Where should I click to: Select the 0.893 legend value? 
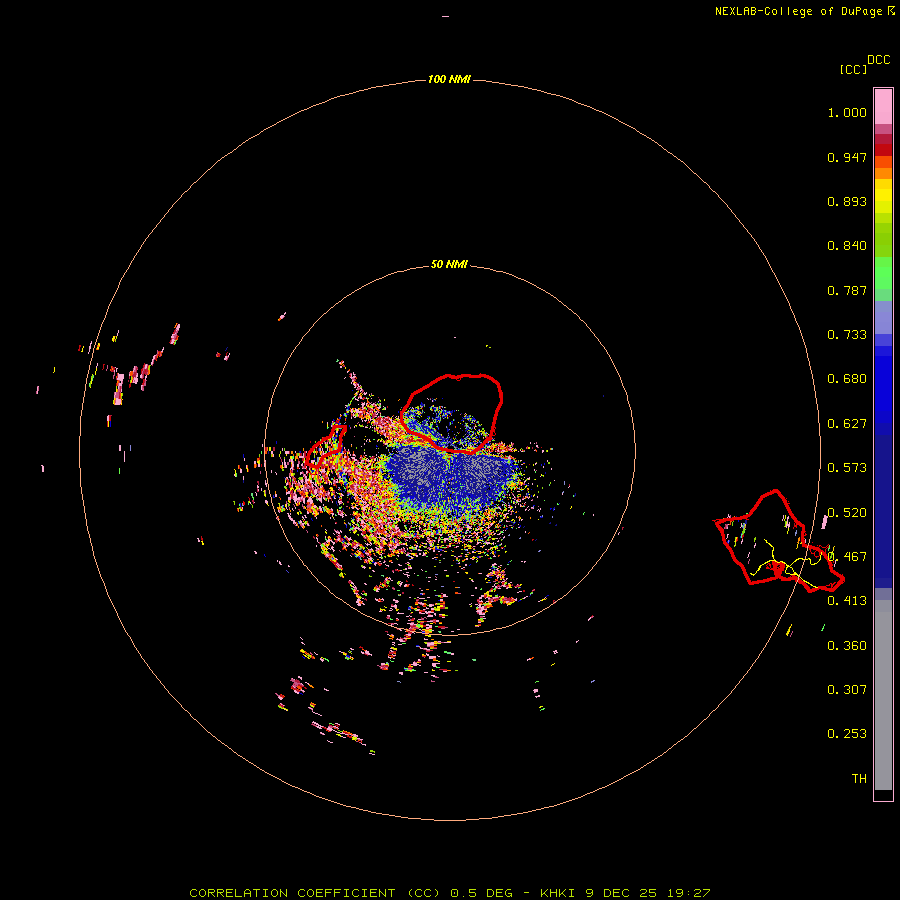847,201
